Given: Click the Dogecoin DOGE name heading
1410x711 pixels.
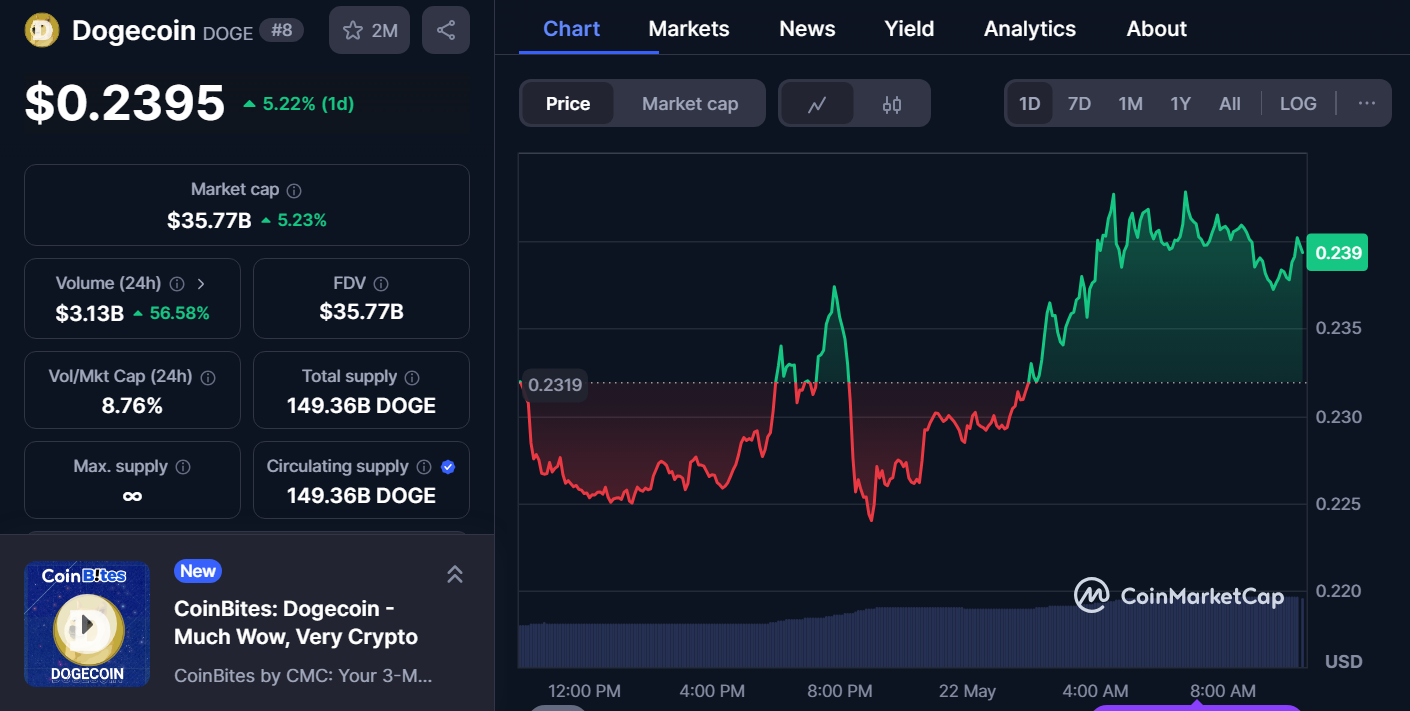Looking at the screenshot, I should (x=162, y=31).
